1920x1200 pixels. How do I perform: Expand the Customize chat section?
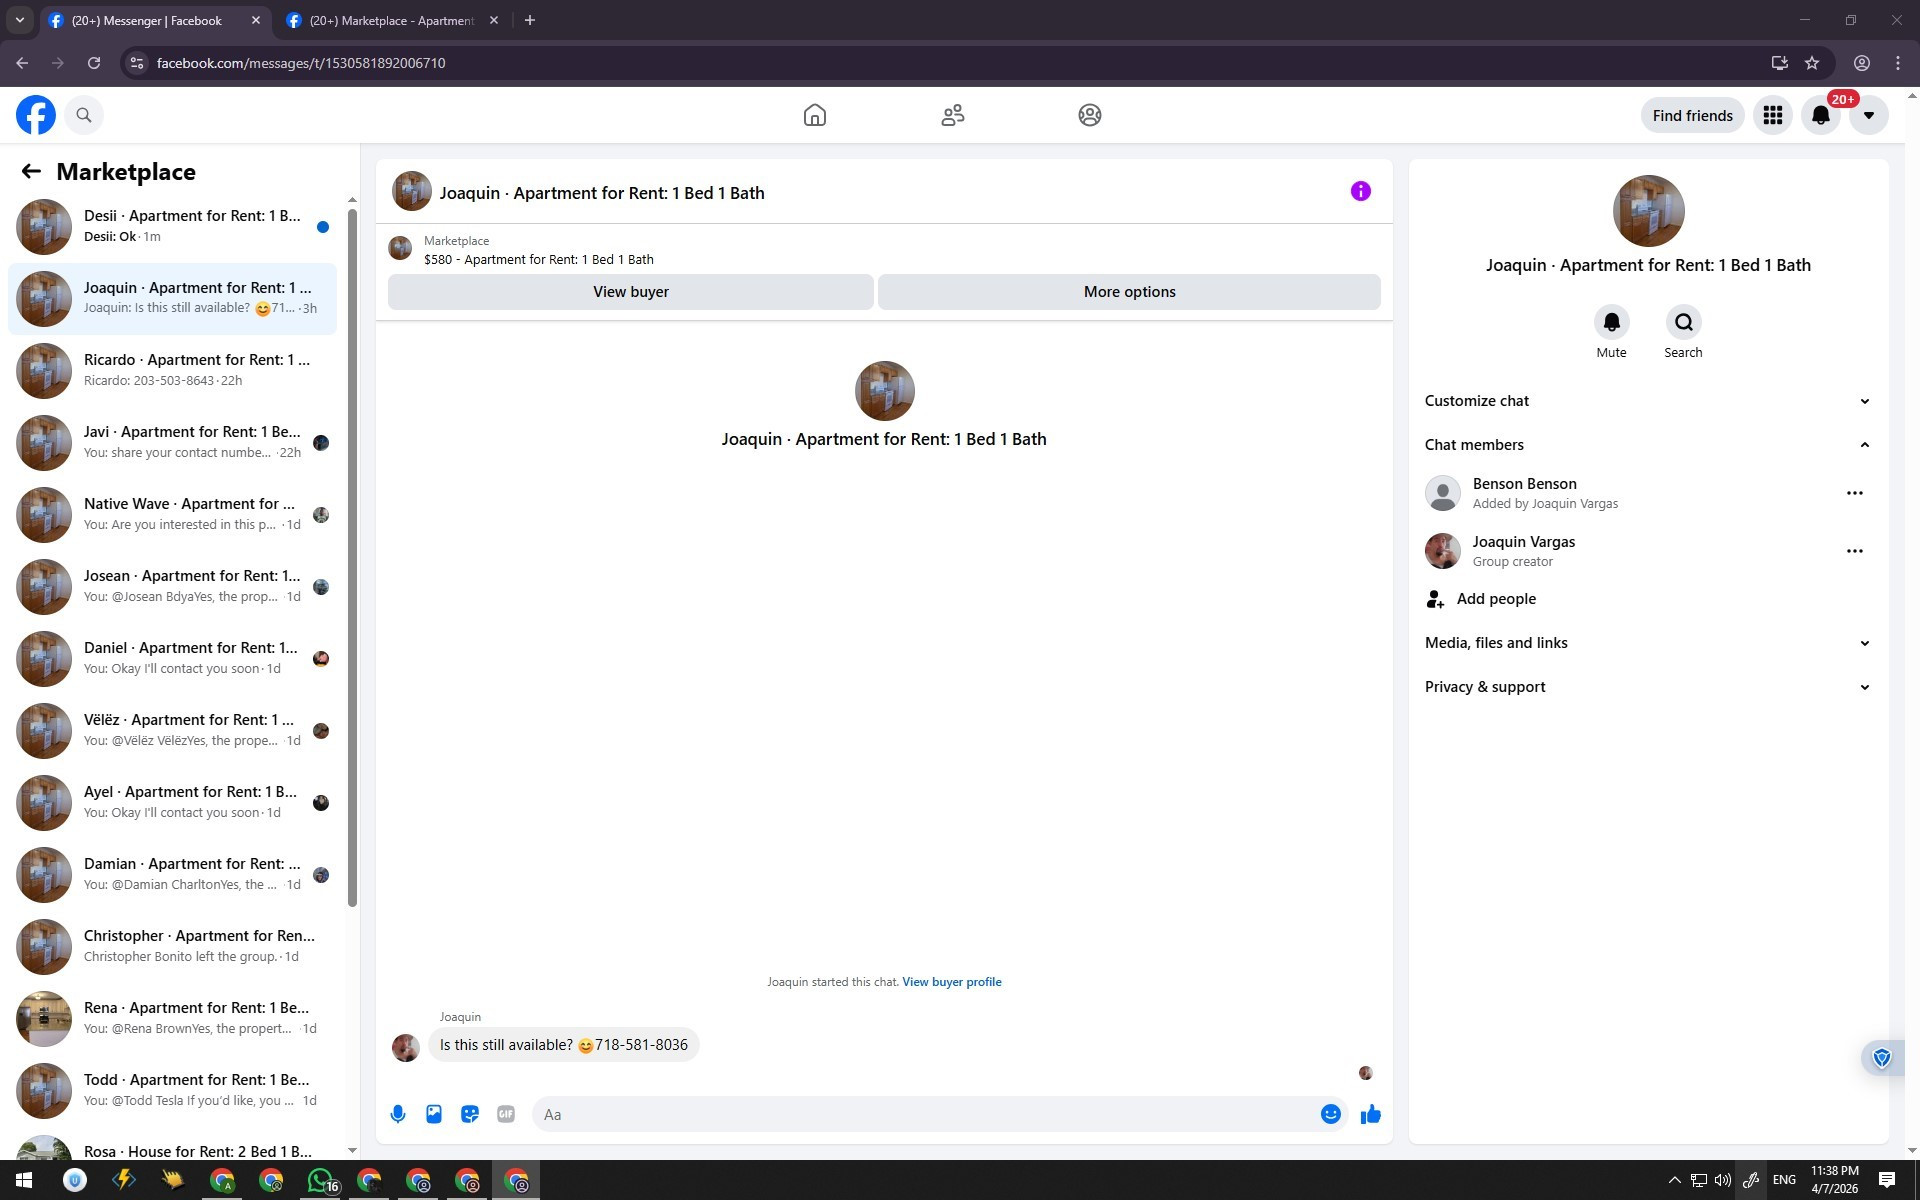(x=1649, y=401)
